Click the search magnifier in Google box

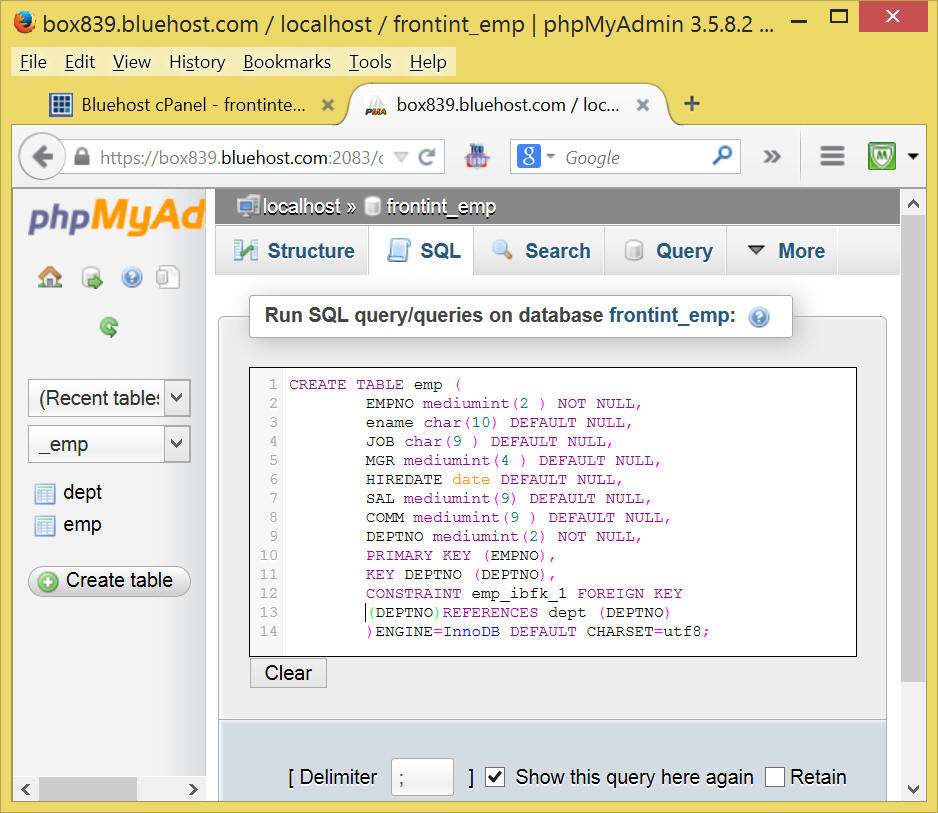pos(722,156)
